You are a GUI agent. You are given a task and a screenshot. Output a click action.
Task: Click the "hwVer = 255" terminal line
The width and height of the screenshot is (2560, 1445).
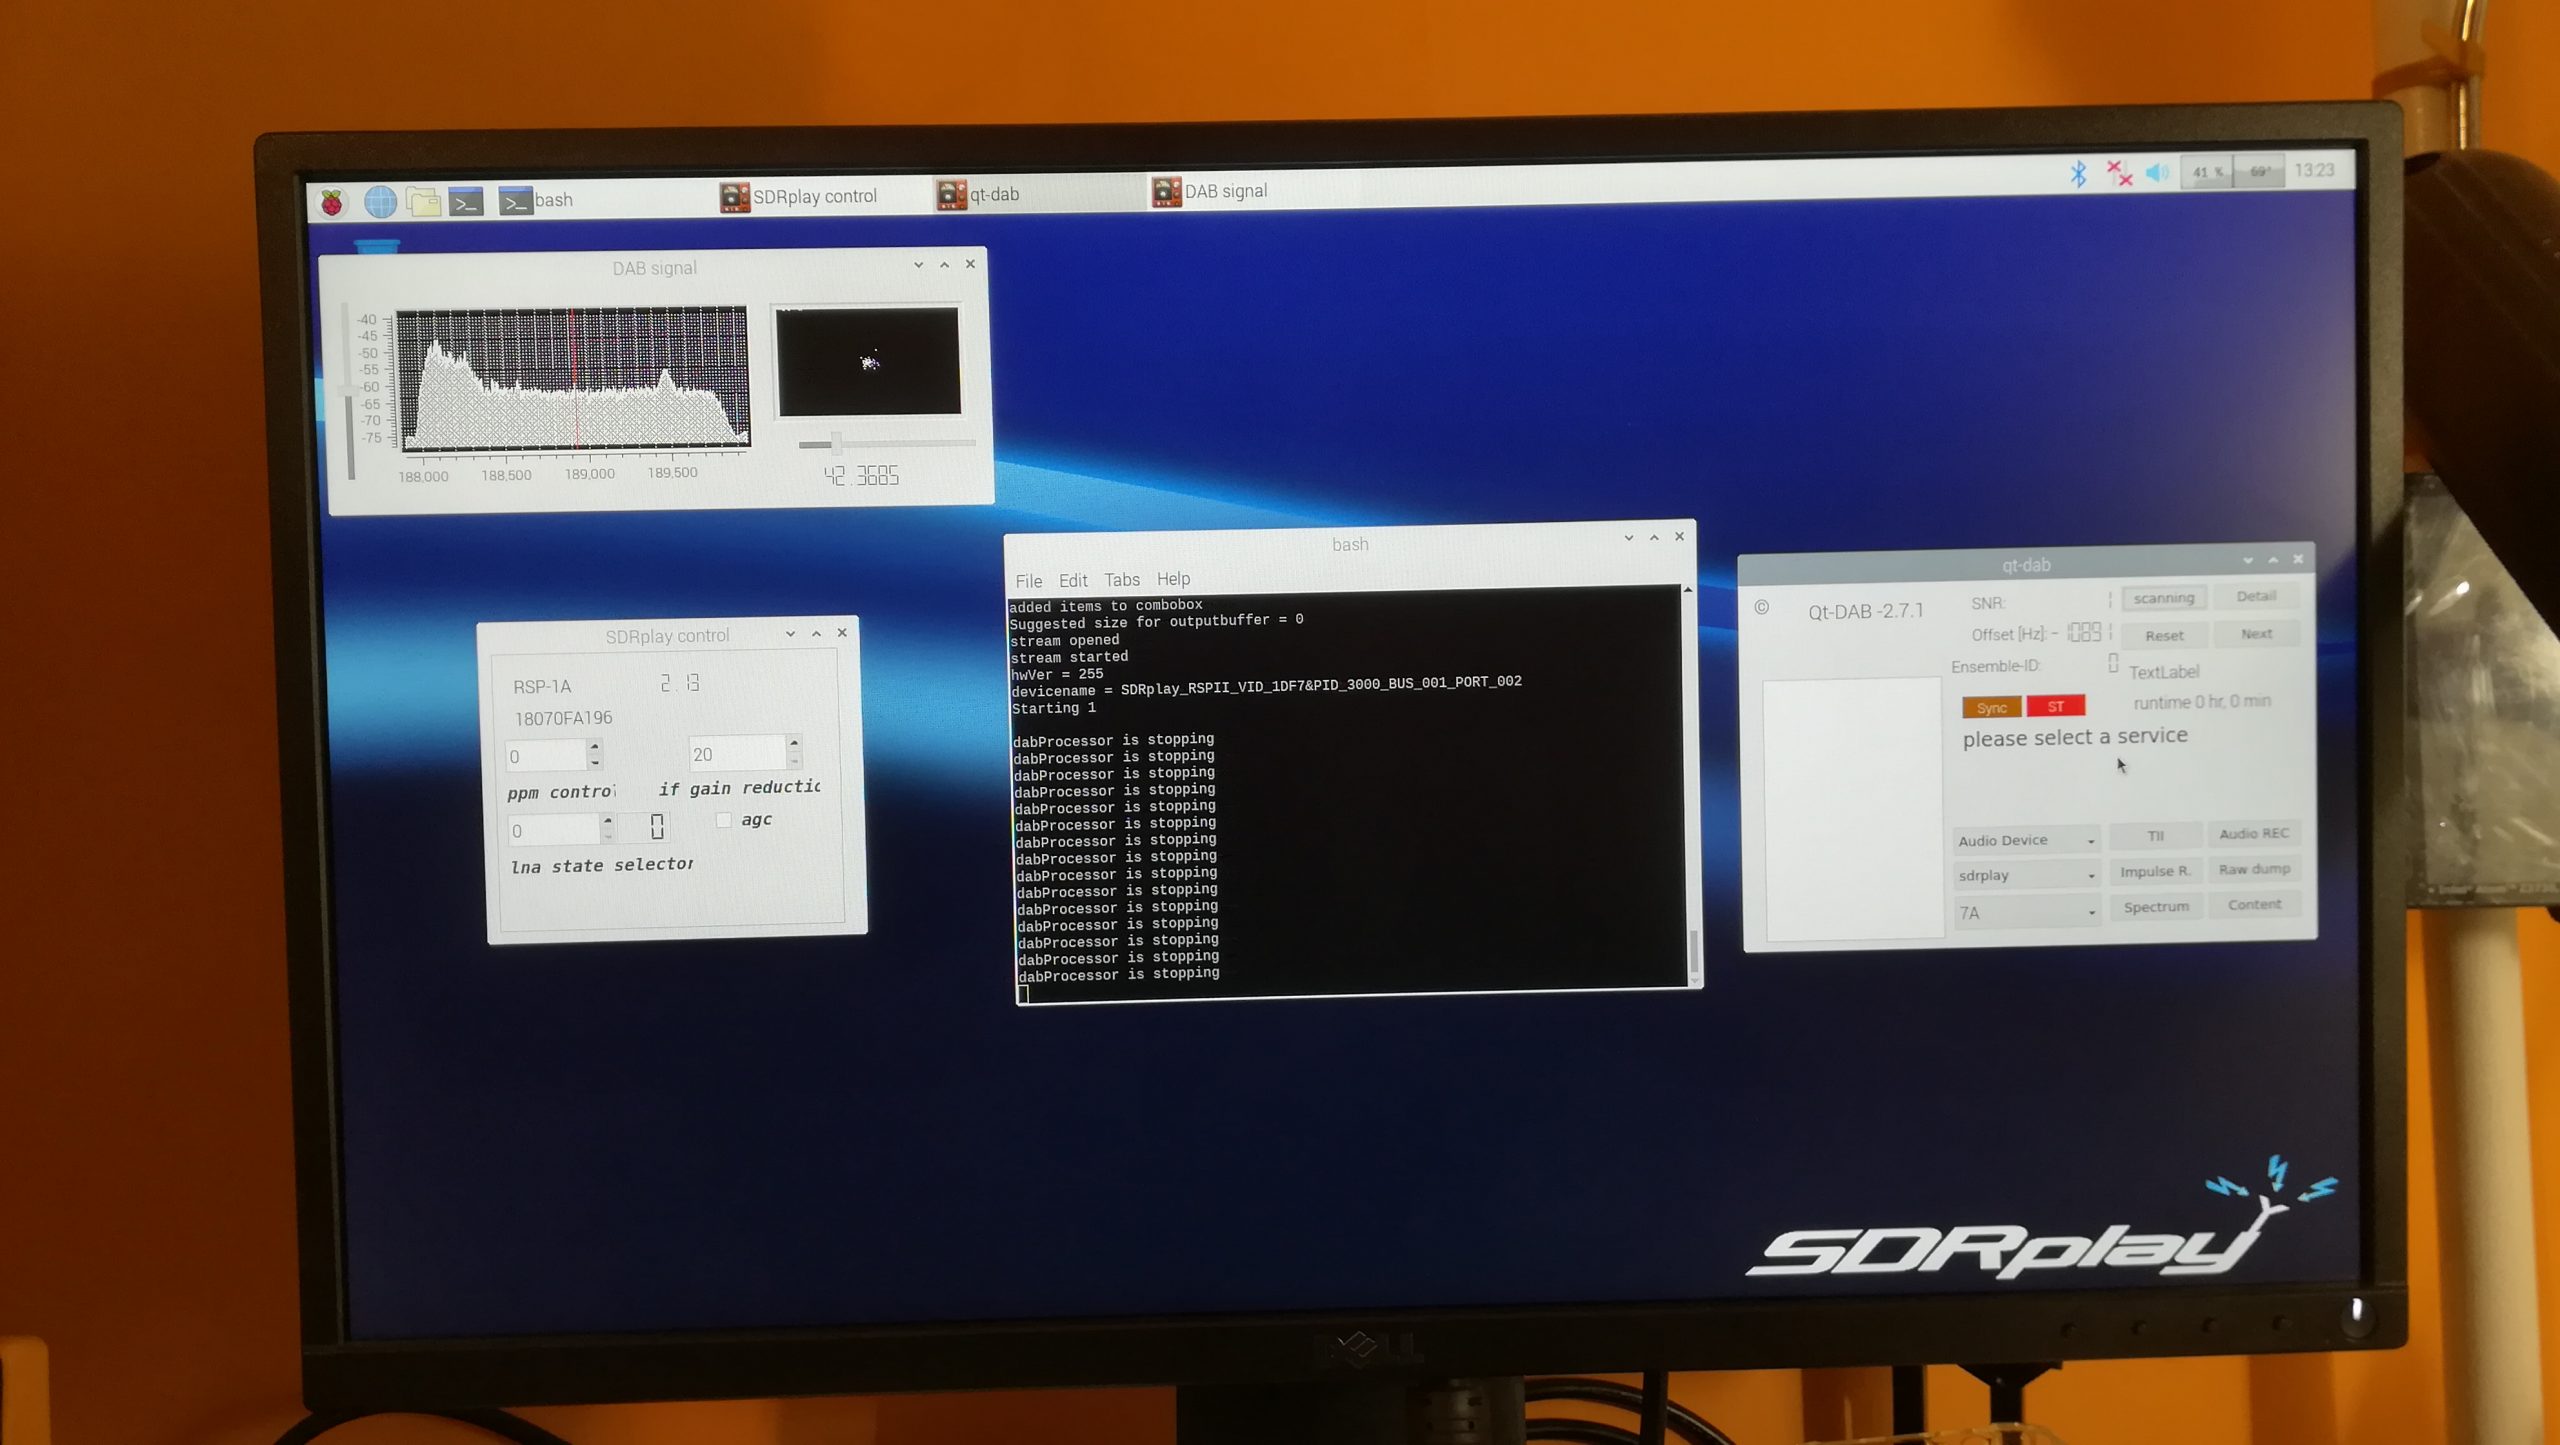click(x=1056, y=675)
